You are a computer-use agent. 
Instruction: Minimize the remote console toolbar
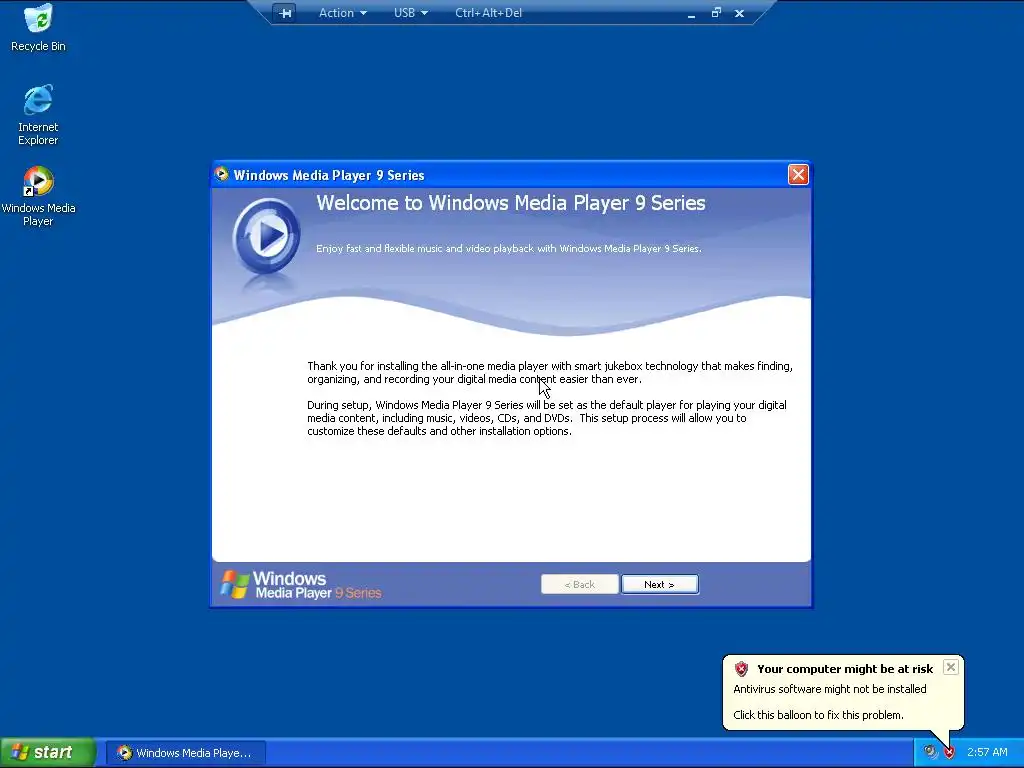pyautogui.click(x=691, y=14)
